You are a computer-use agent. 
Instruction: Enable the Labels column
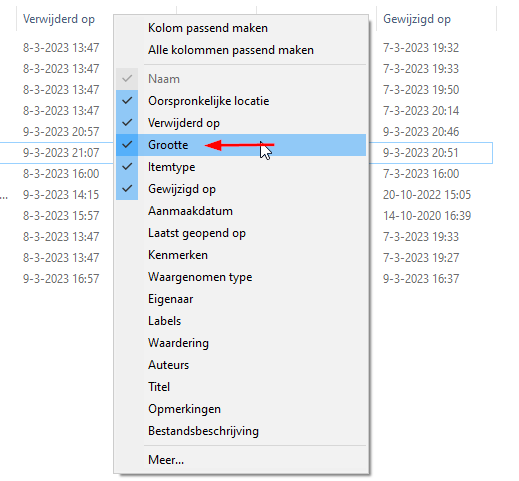coord(241,321)
